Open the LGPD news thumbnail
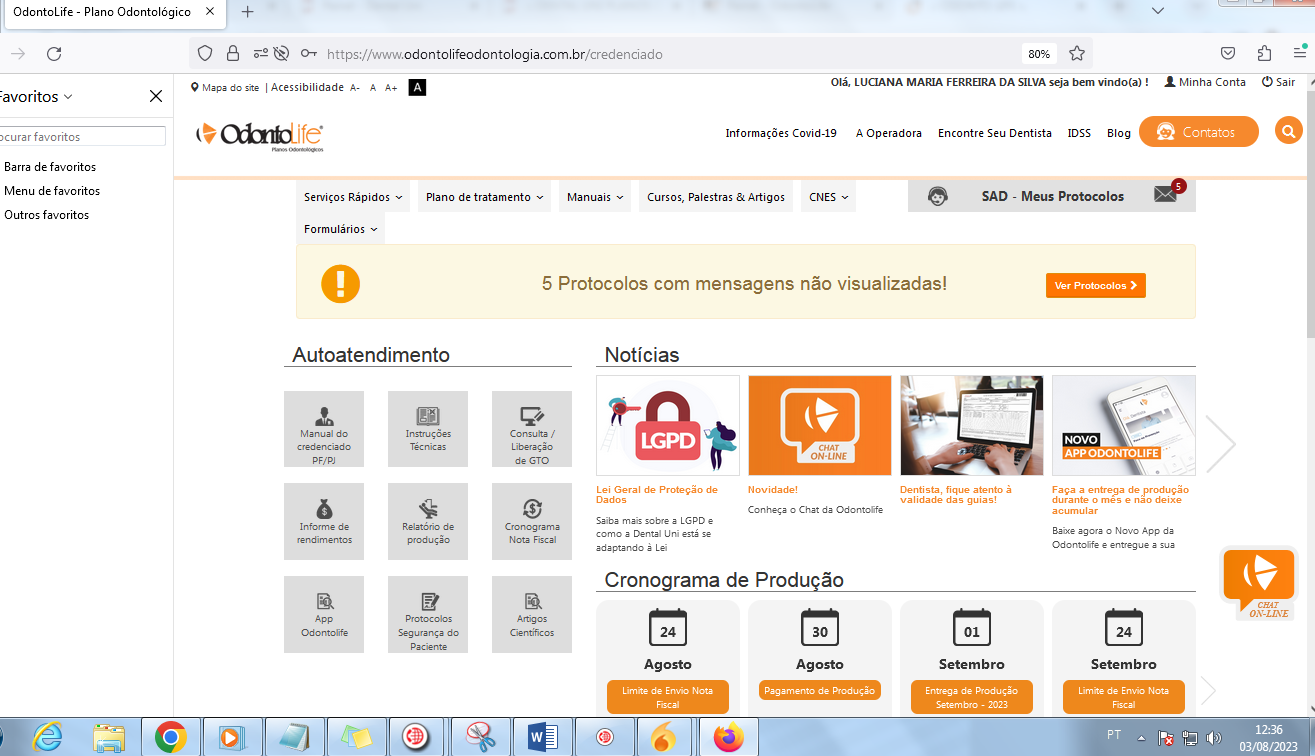Viewport: 1315px width, 756px height. coord(668,425)
